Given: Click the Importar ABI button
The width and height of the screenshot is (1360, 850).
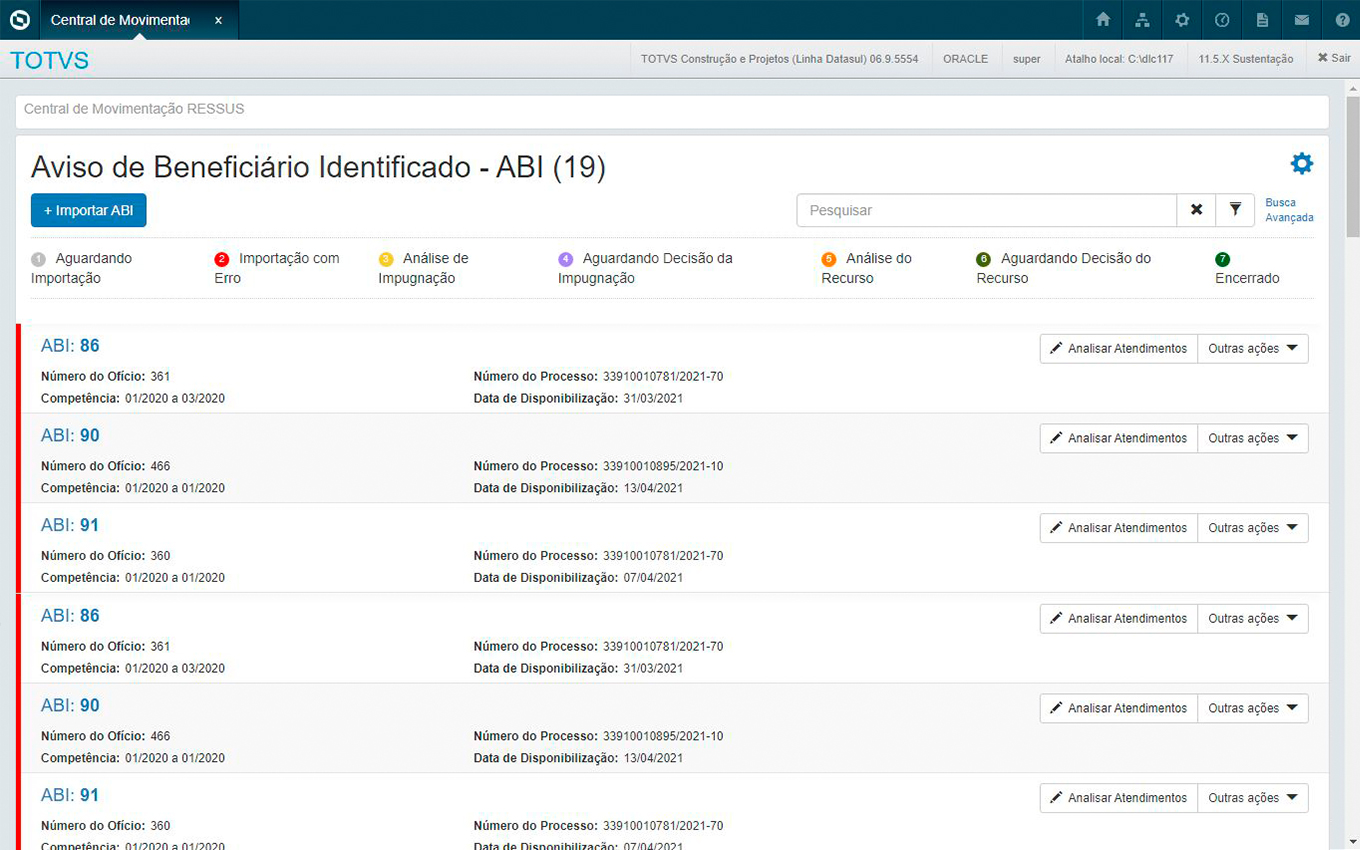Looking at the screenshot, I should point(89,211).
